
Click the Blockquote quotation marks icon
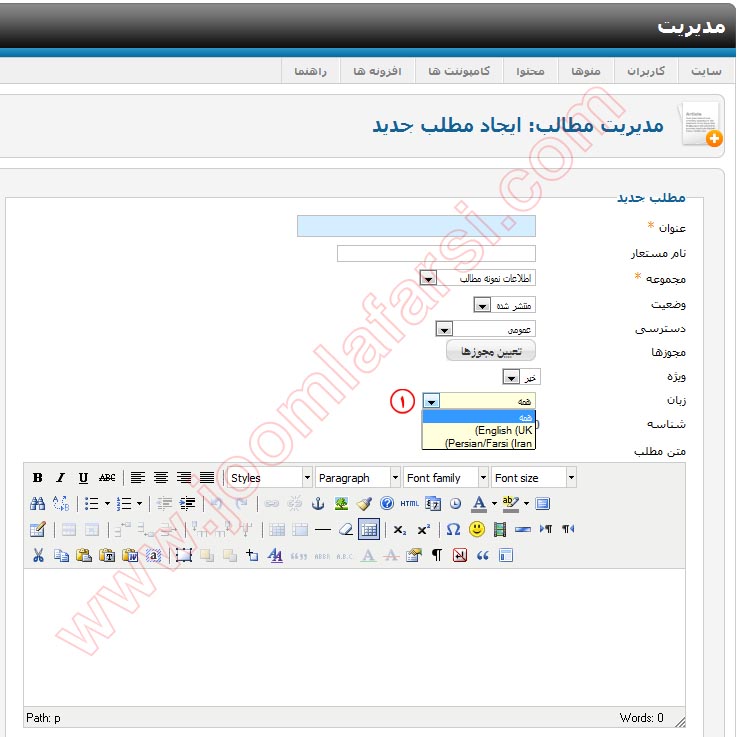pyautogui.click(x=482, y=555)
